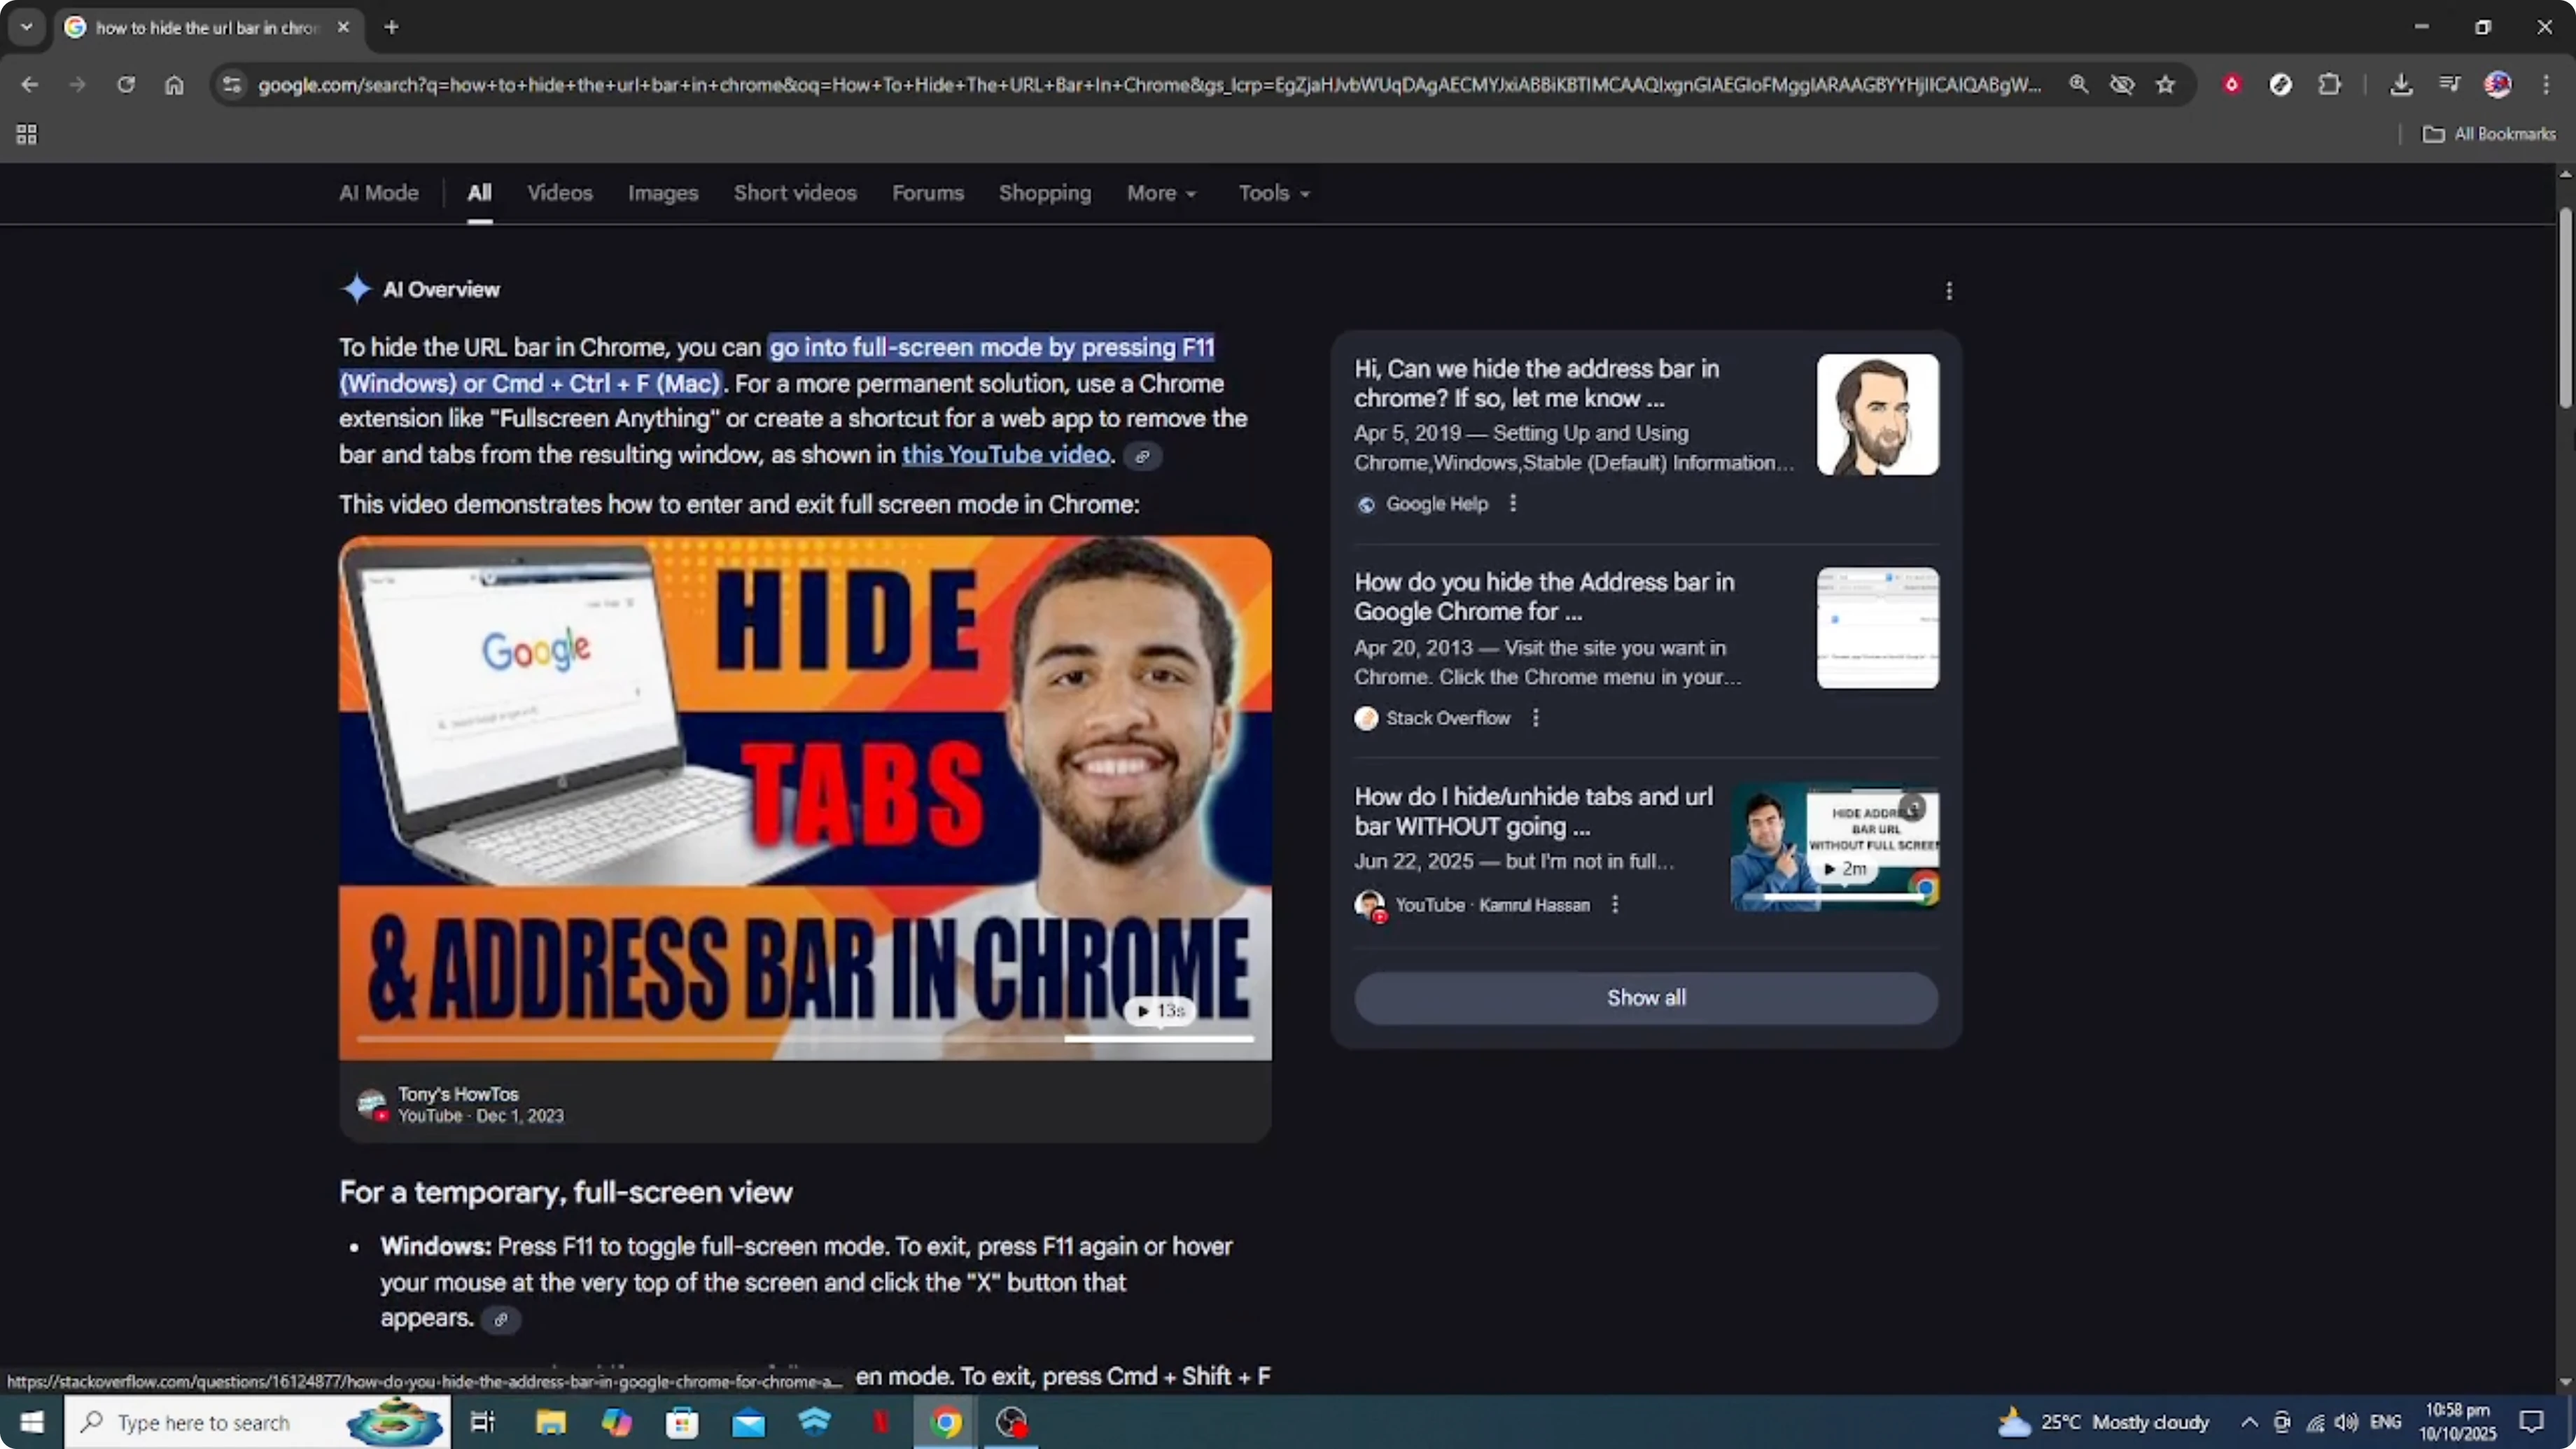Launch OBS Studio from the taskbar

pos(1011,1422)
